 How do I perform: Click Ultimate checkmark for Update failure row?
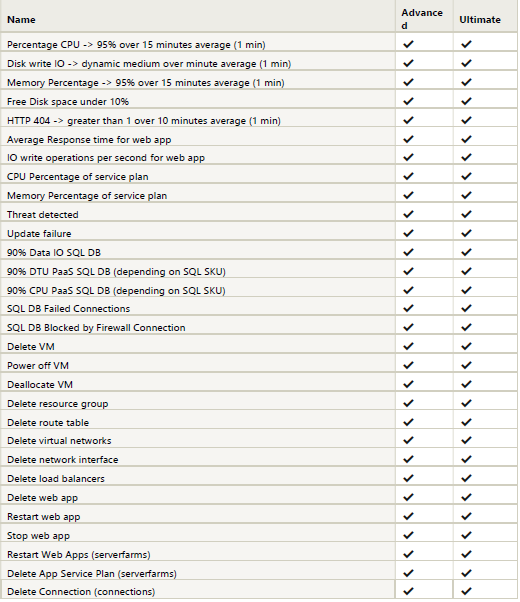click(x=466, y=233)
